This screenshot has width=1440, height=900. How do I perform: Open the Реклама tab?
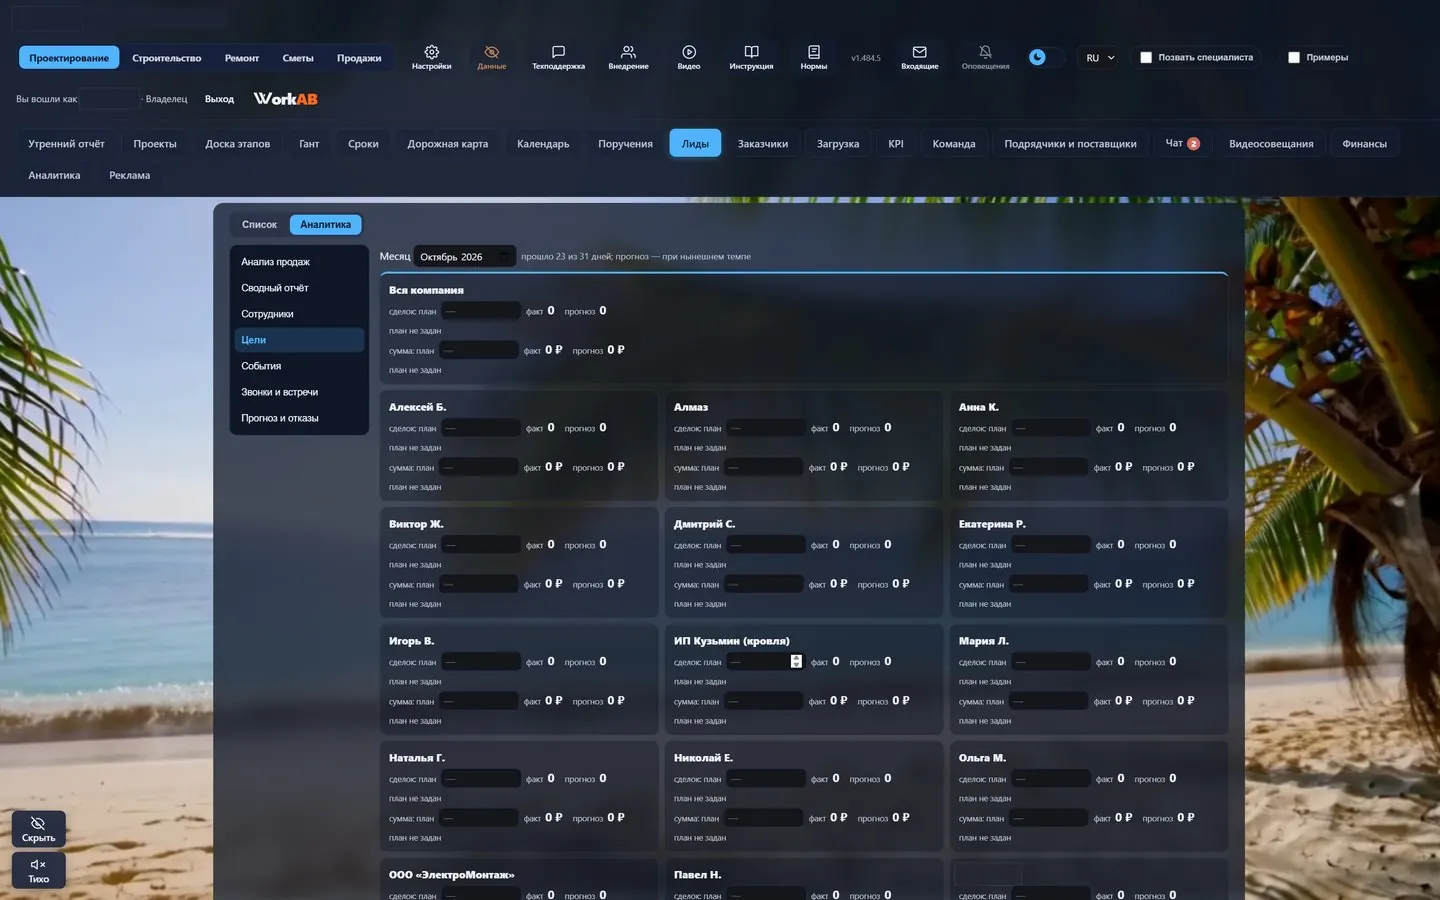(130, 175)
